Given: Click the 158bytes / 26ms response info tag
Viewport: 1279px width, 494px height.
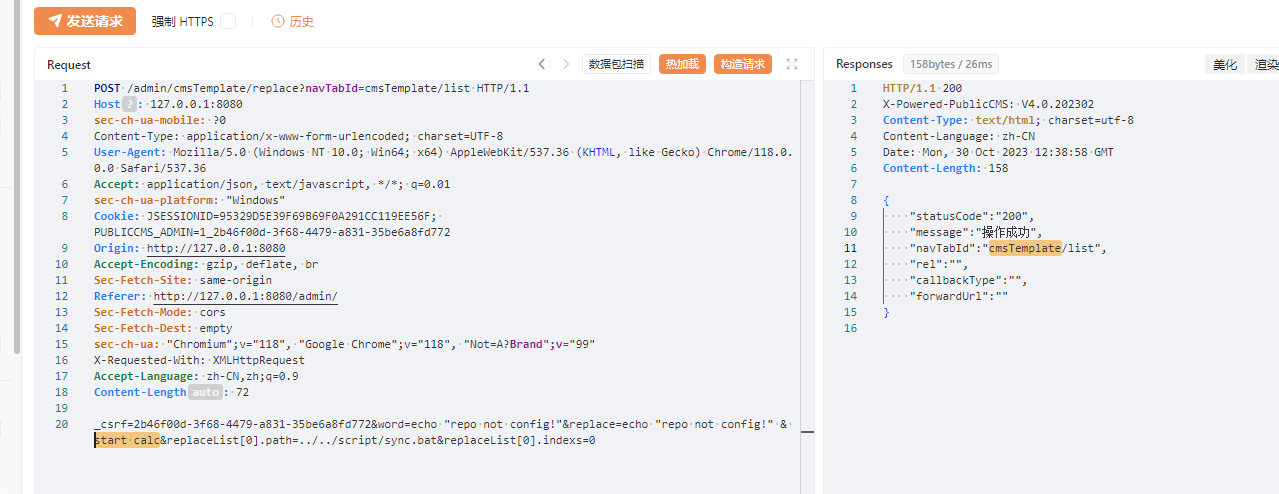Looking at the screenshot, I should point(950,64).
